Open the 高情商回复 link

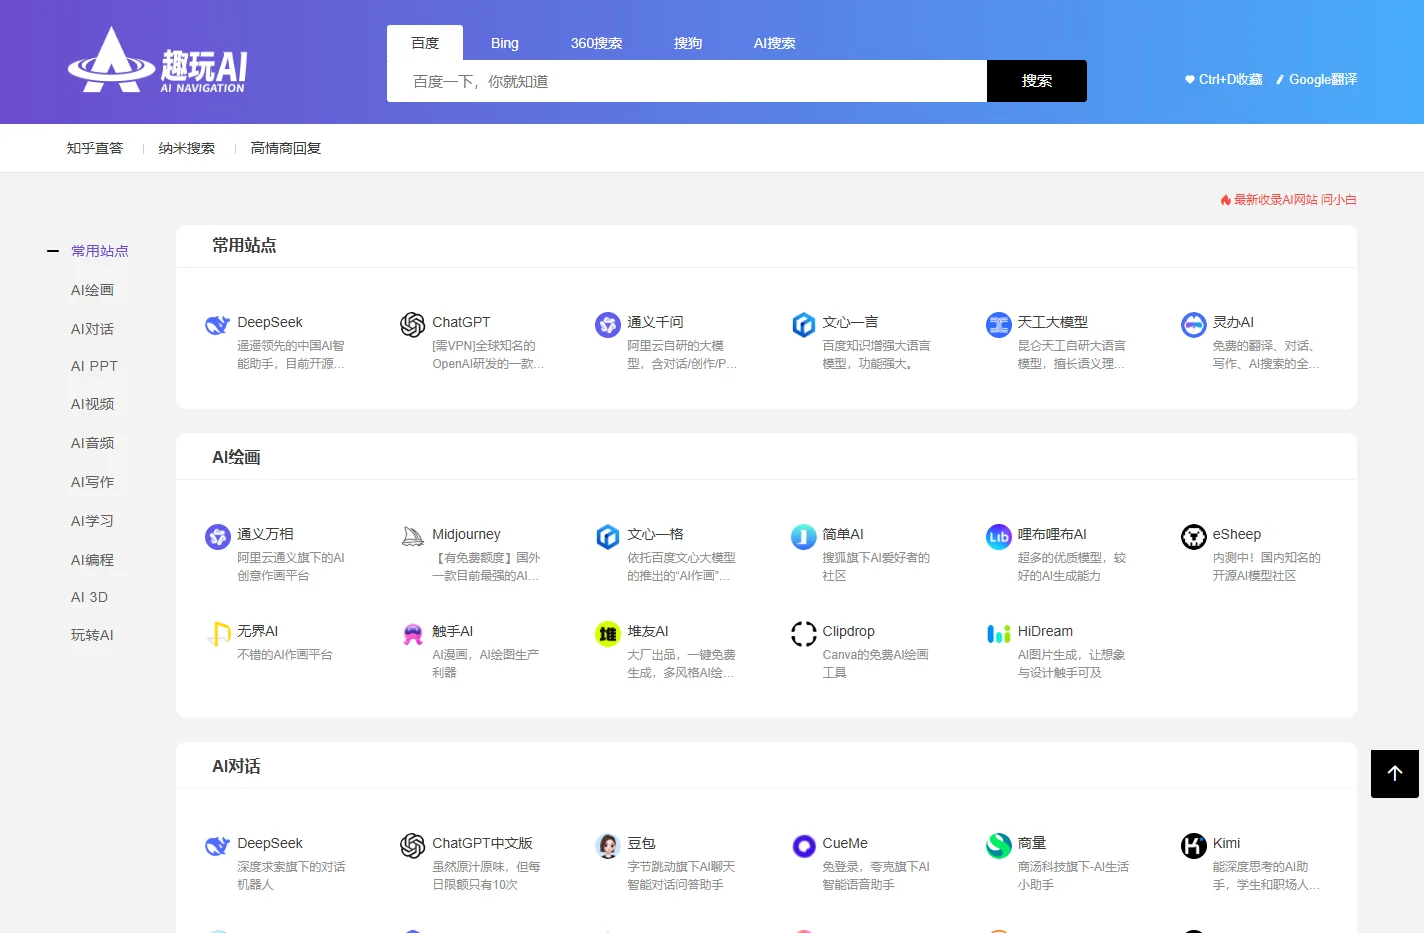[x=286, y=148]
